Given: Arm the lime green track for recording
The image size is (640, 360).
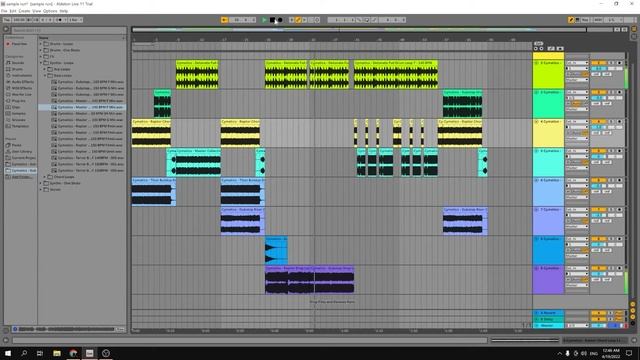Looking at the screenshot, I should tap(620, 63).
